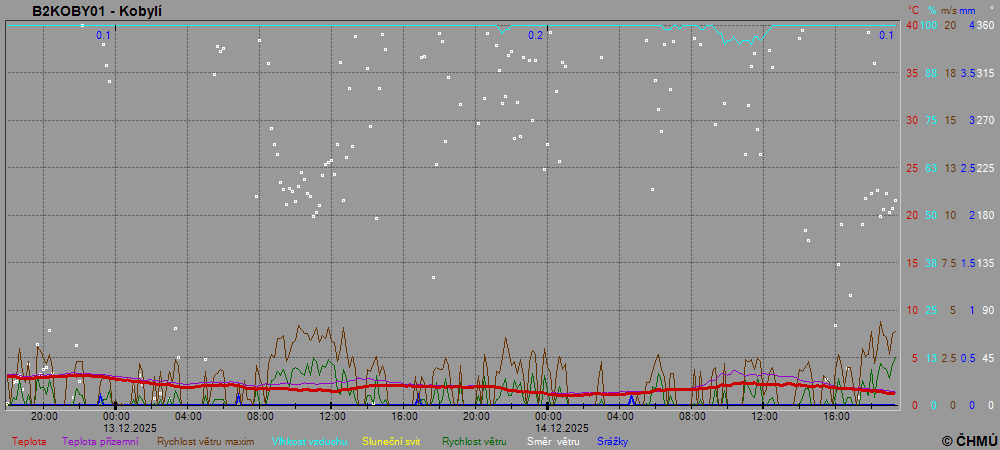
Task: Select the Teplota přízemní legend entry
Action: tap(101, 441)
